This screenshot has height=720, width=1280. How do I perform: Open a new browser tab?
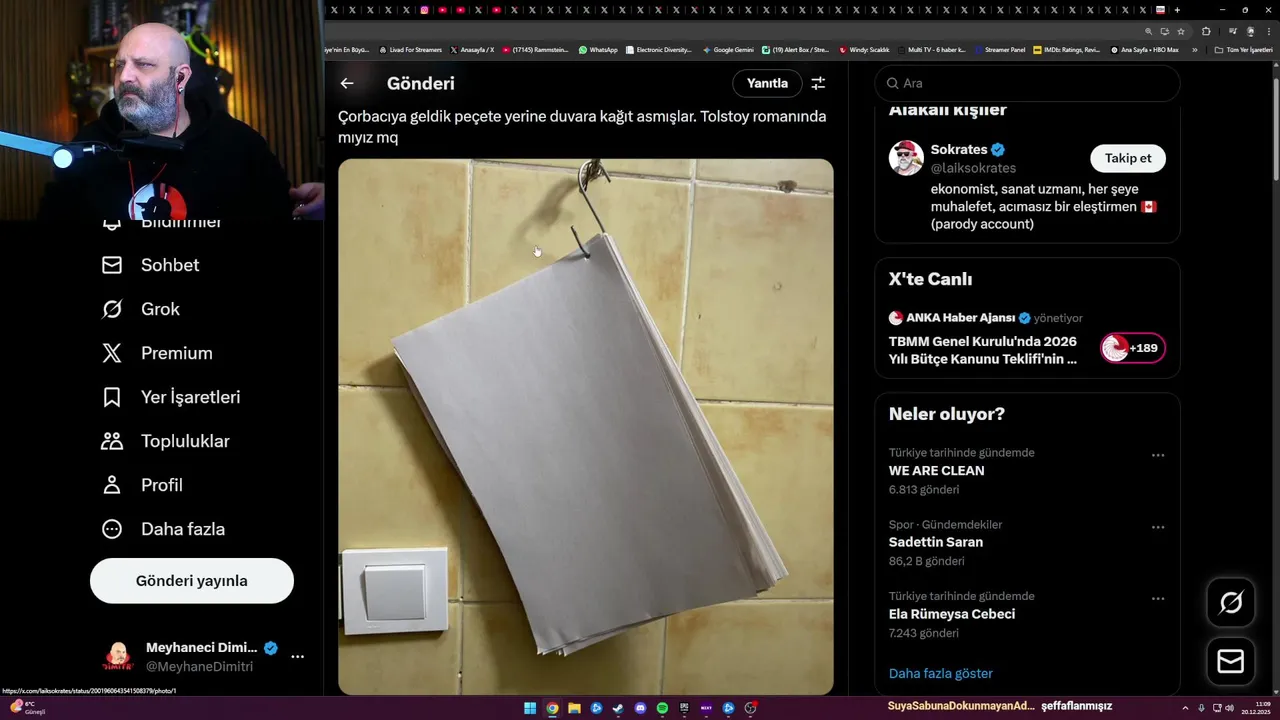click(x=1177, y=10)
